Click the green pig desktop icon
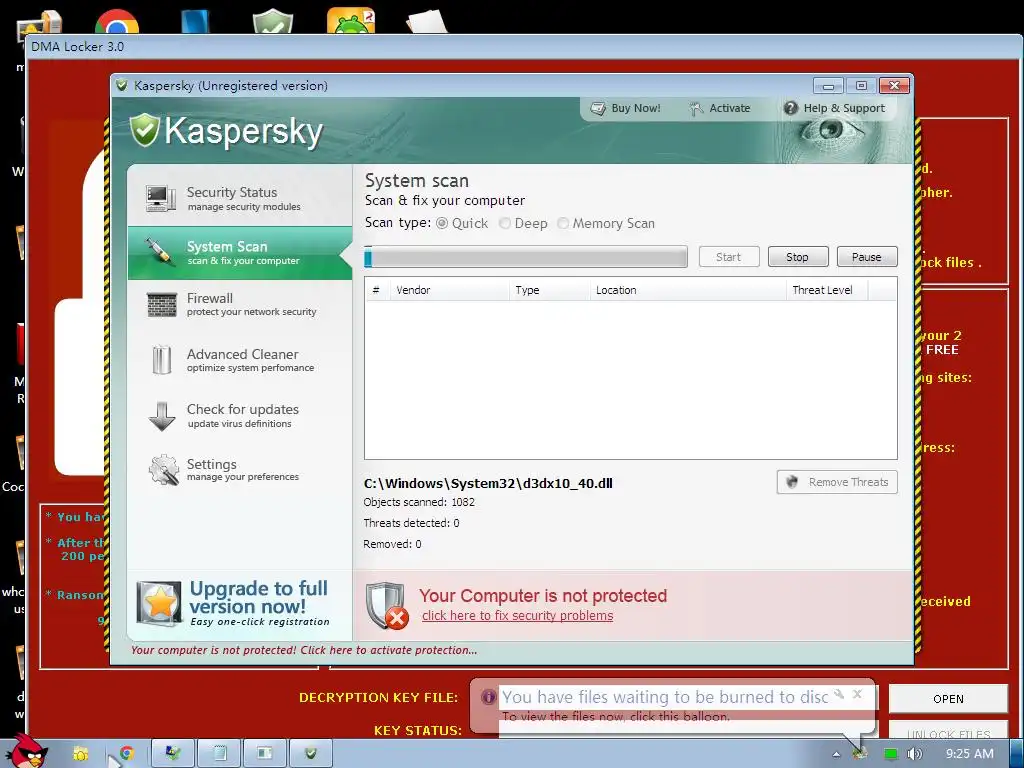Viewport: 1024px width, 768px height. (351, 20)
